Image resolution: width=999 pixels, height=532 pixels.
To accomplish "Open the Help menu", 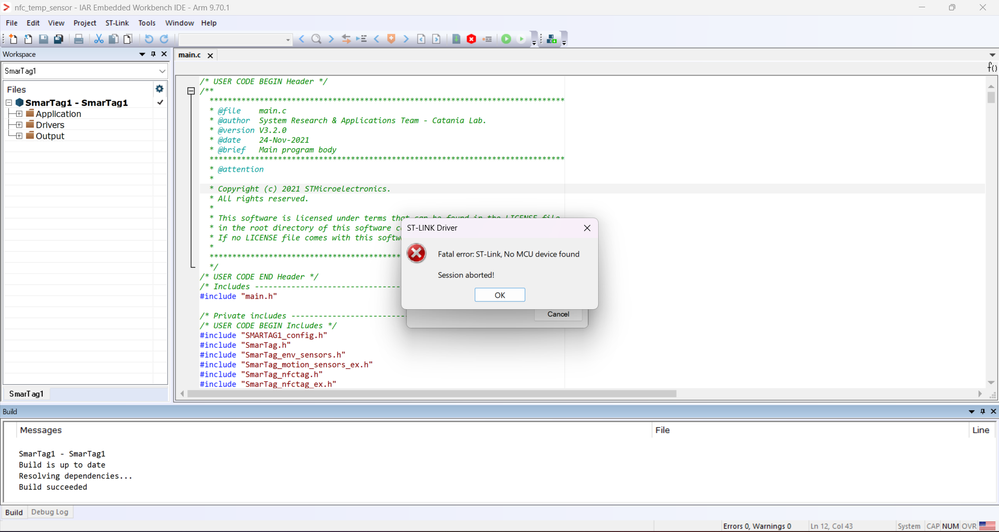I will point(209,23).
